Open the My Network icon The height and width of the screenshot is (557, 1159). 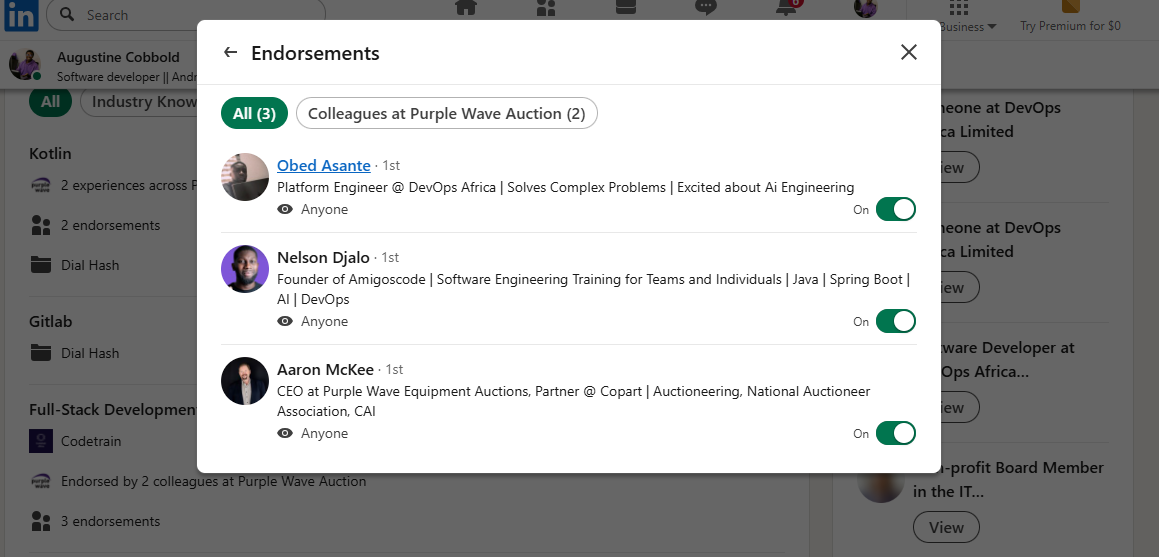tap(546, 7)
